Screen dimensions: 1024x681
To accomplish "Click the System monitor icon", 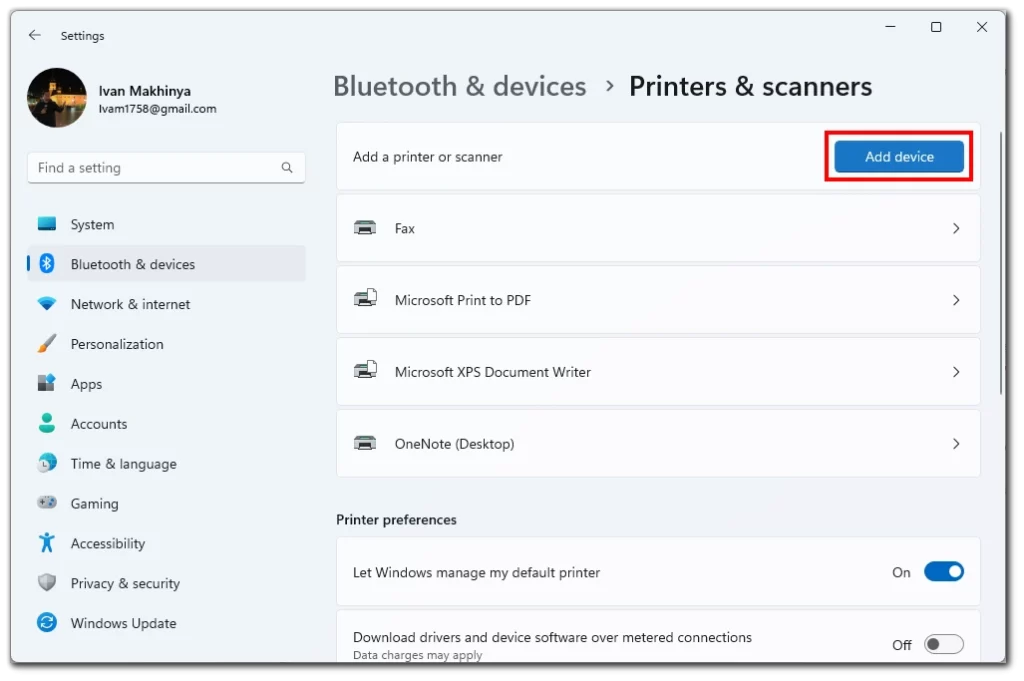I will [x=47, y=224].
